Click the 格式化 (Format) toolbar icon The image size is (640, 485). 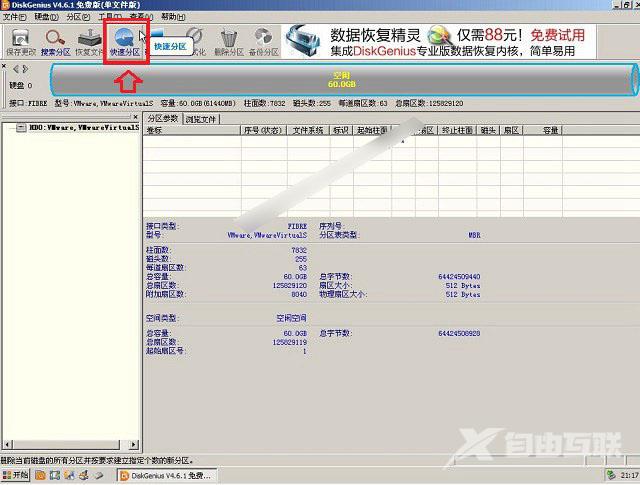click(196, 42)
